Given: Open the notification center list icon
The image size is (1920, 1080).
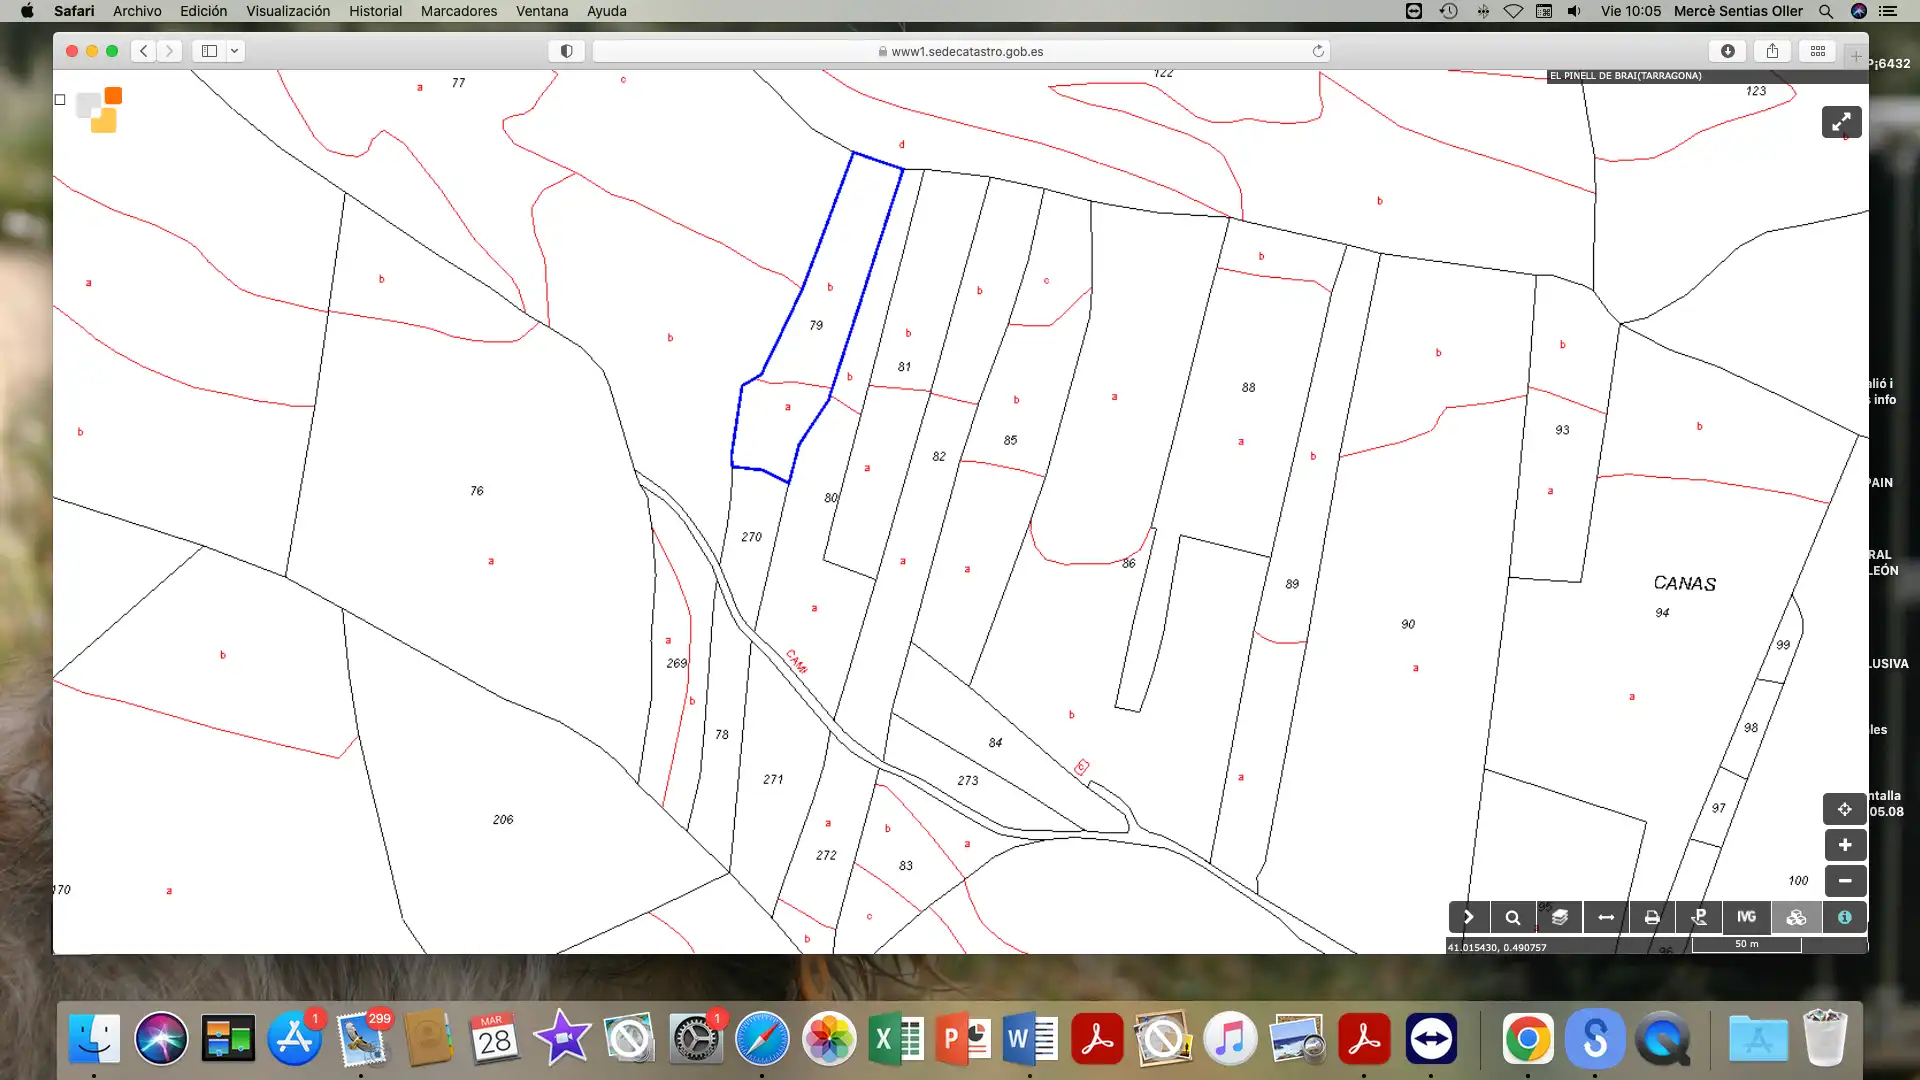Looking at the screenshot, I should [x=1888, y=11].
